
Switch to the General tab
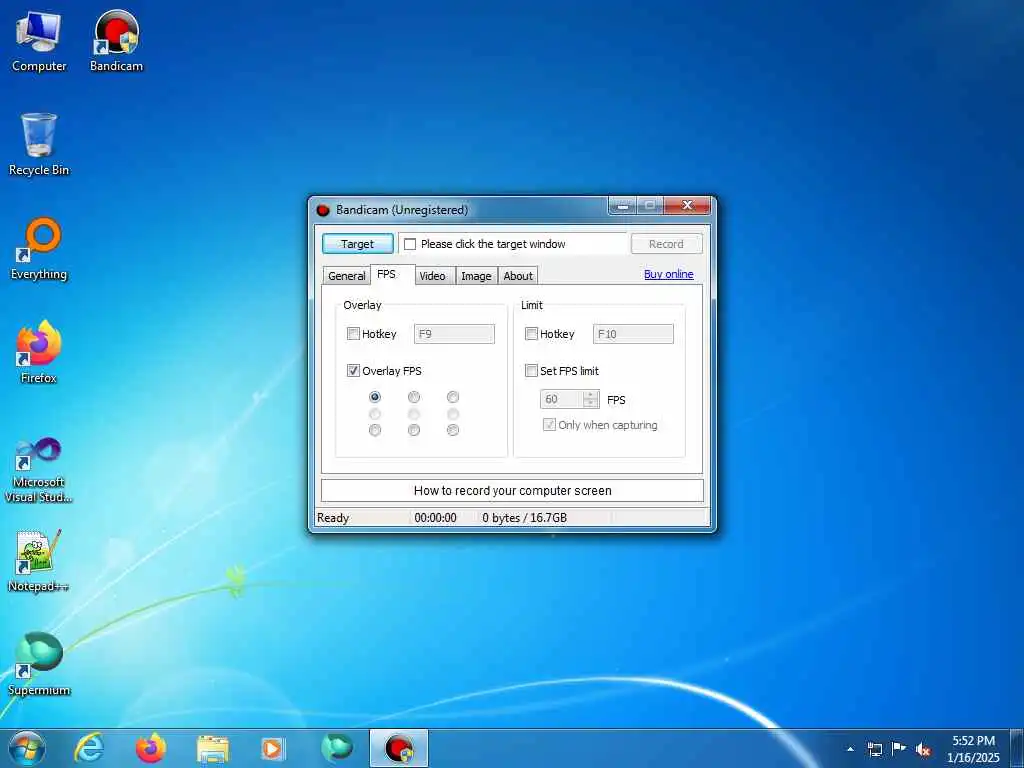pyautogui.click(x=347, y=276)
